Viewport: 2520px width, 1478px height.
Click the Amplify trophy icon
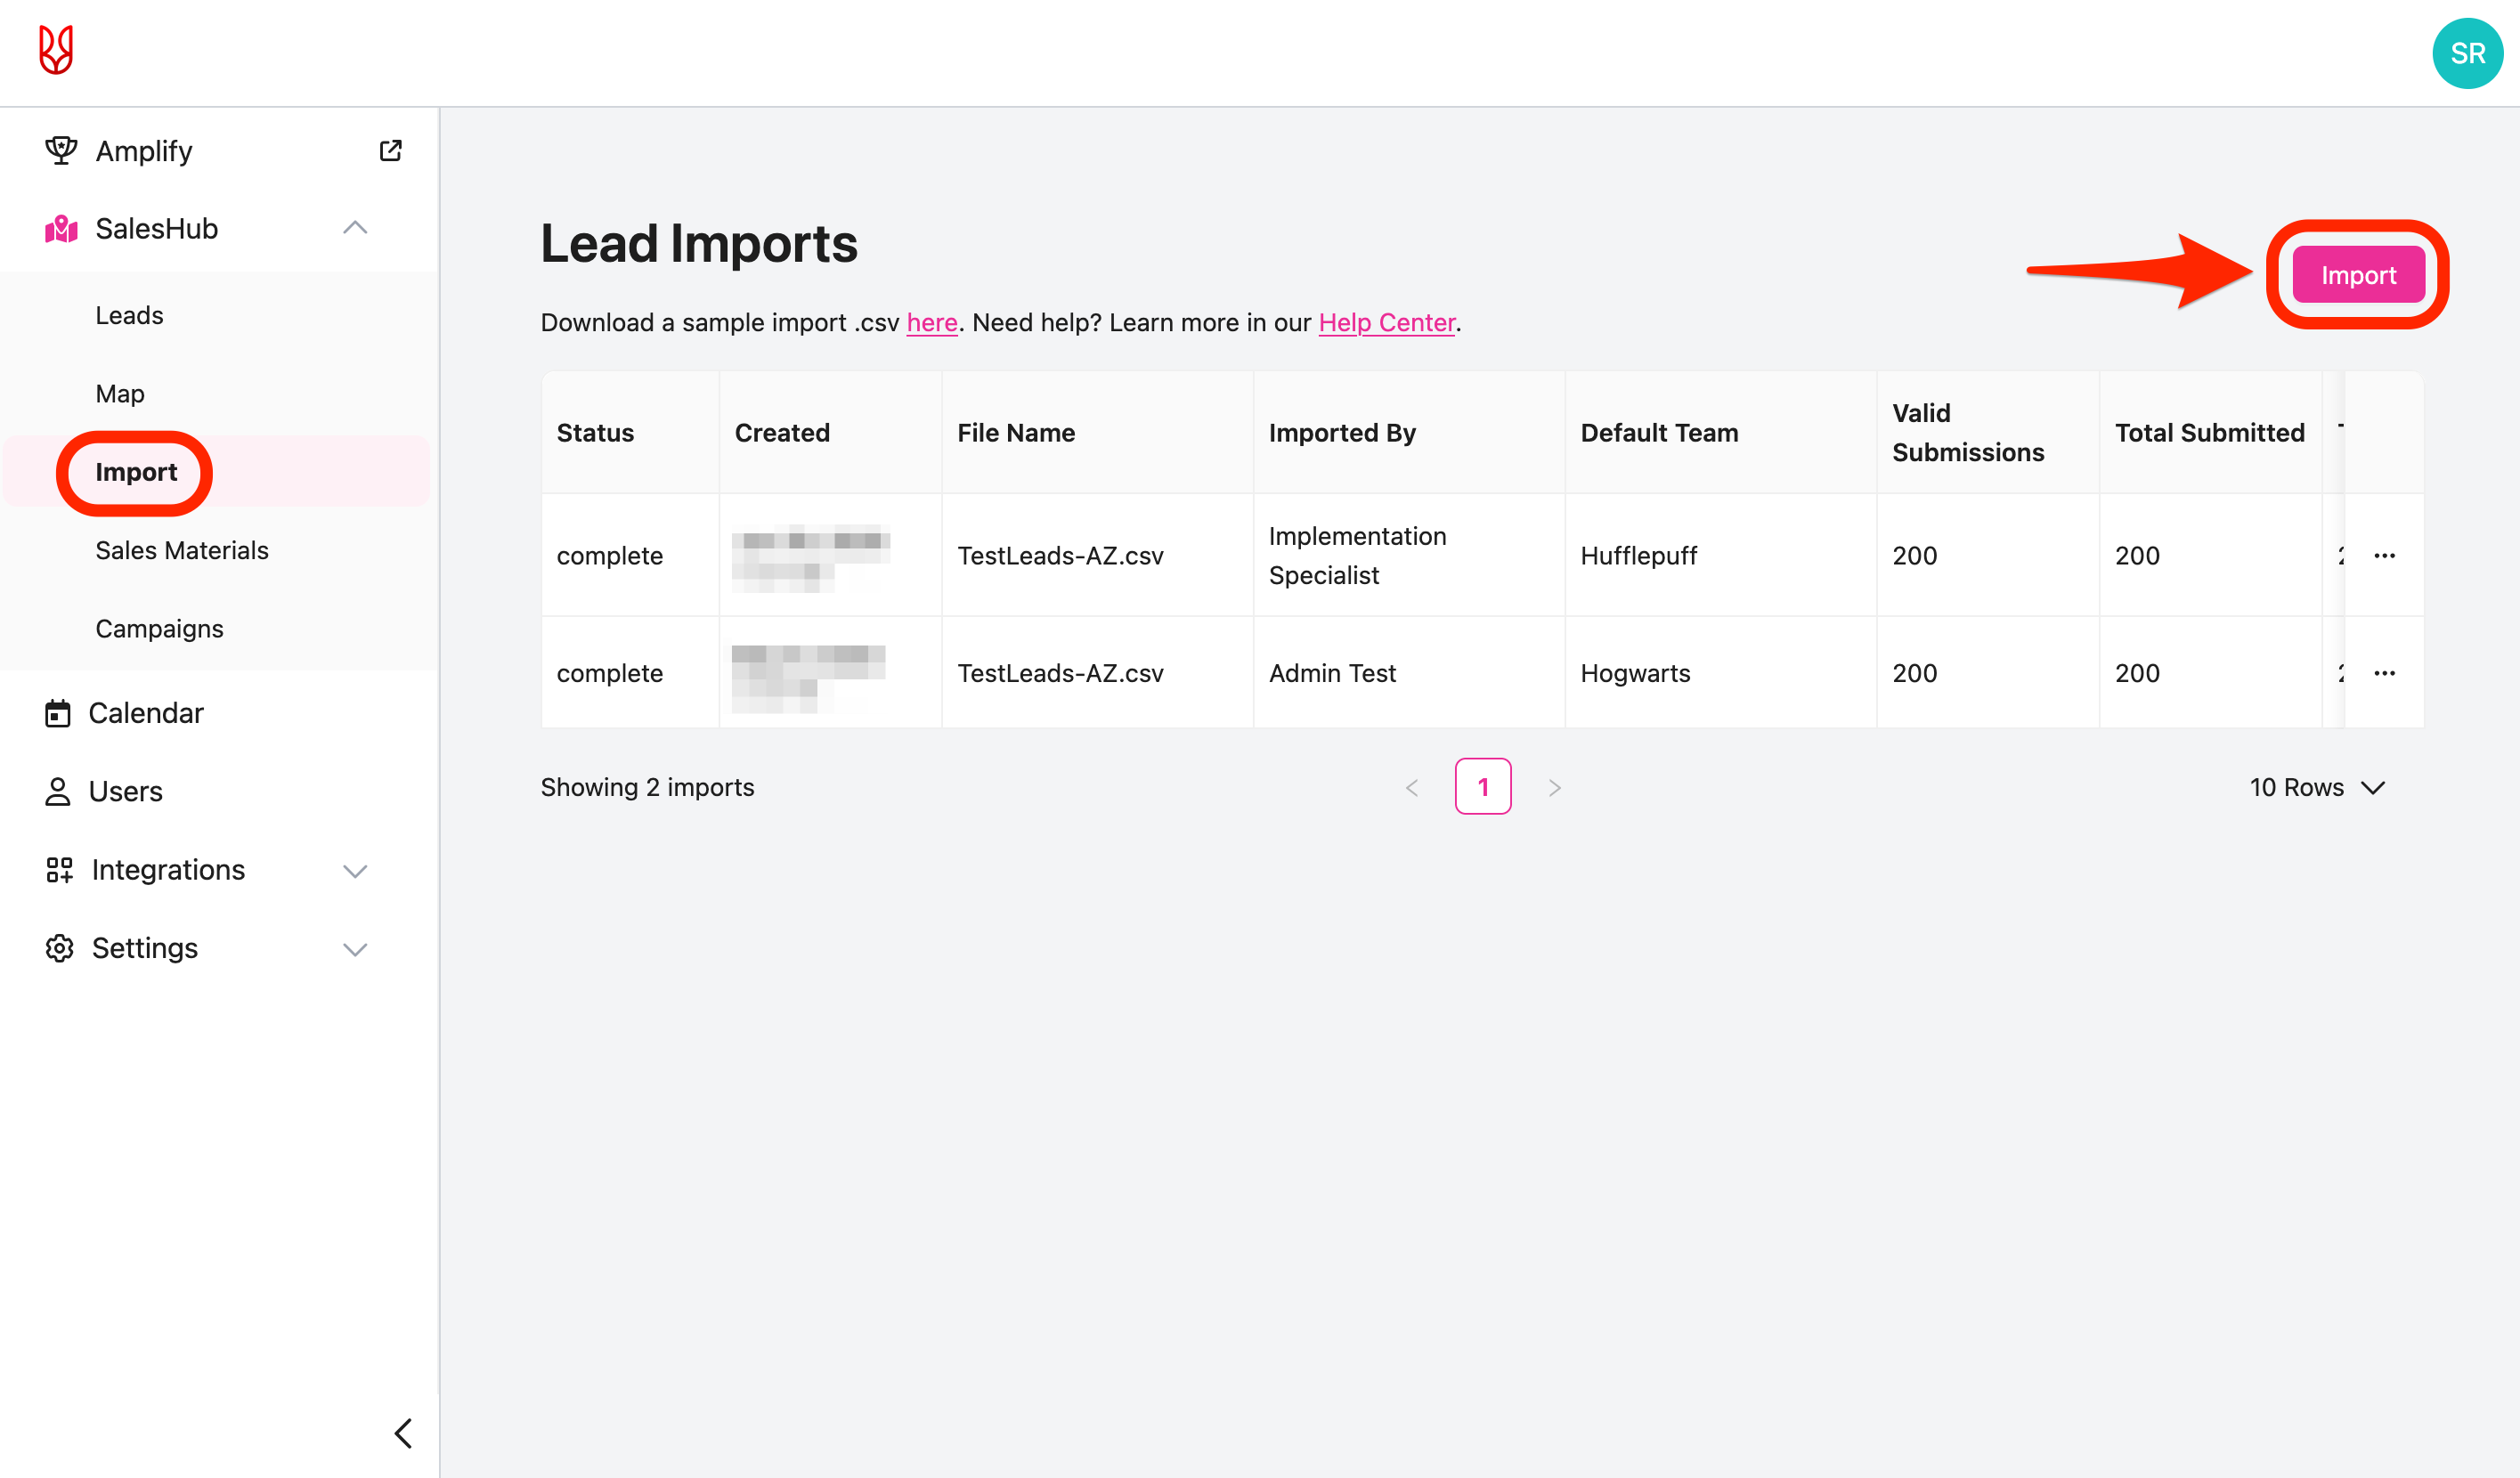pos(61,150)
